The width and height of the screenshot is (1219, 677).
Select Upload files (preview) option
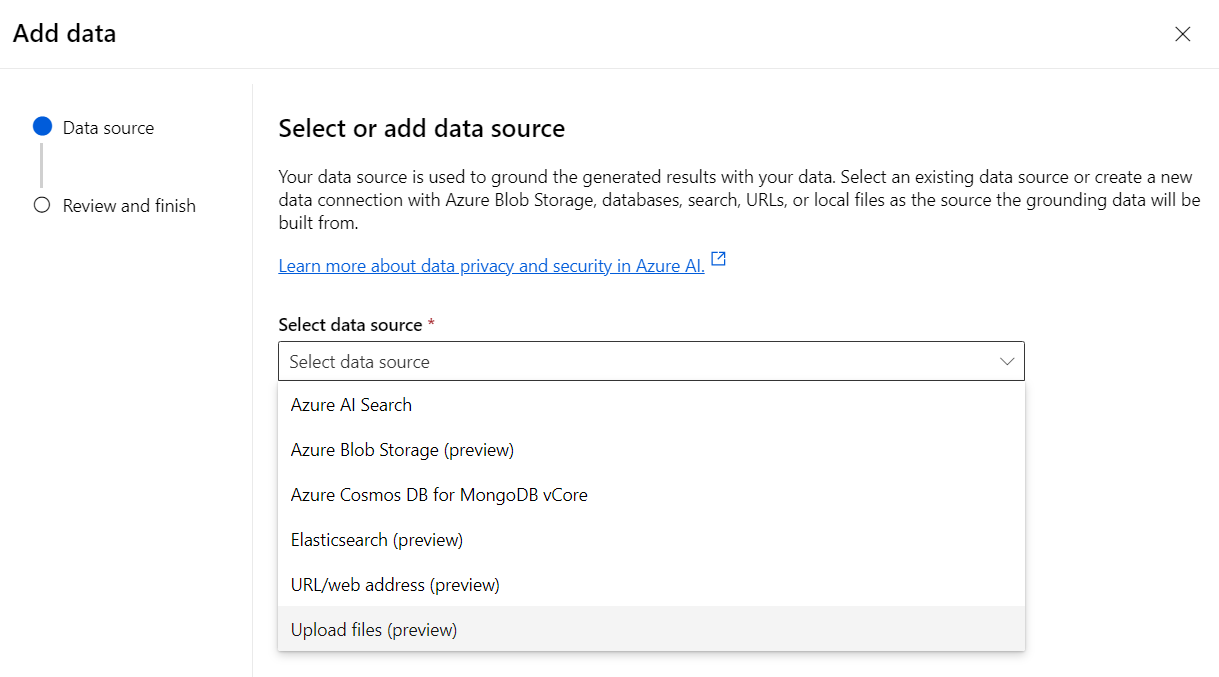[x=374, y=630]
